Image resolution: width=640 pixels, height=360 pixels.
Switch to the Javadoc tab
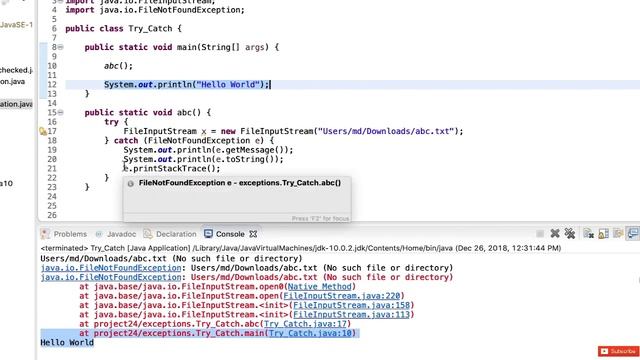point(116,234)
